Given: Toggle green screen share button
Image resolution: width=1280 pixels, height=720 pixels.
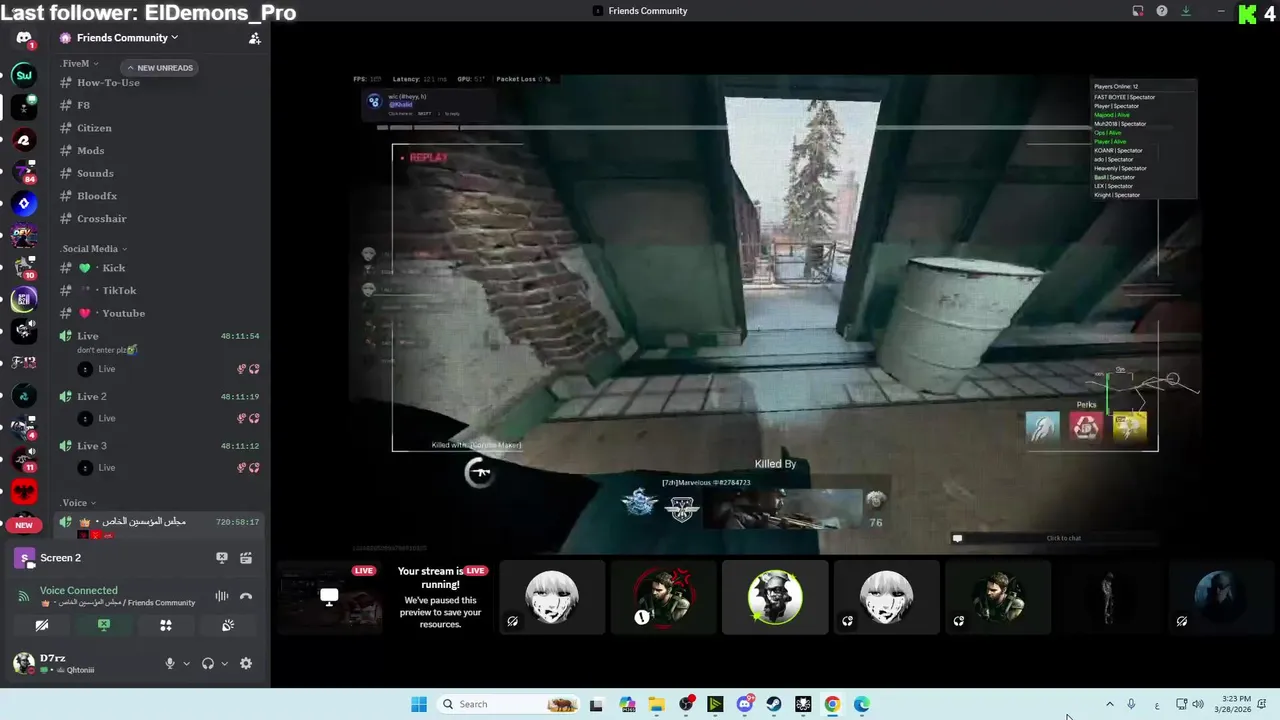Looking at the screenshot, I should click(x=104, y=626).
